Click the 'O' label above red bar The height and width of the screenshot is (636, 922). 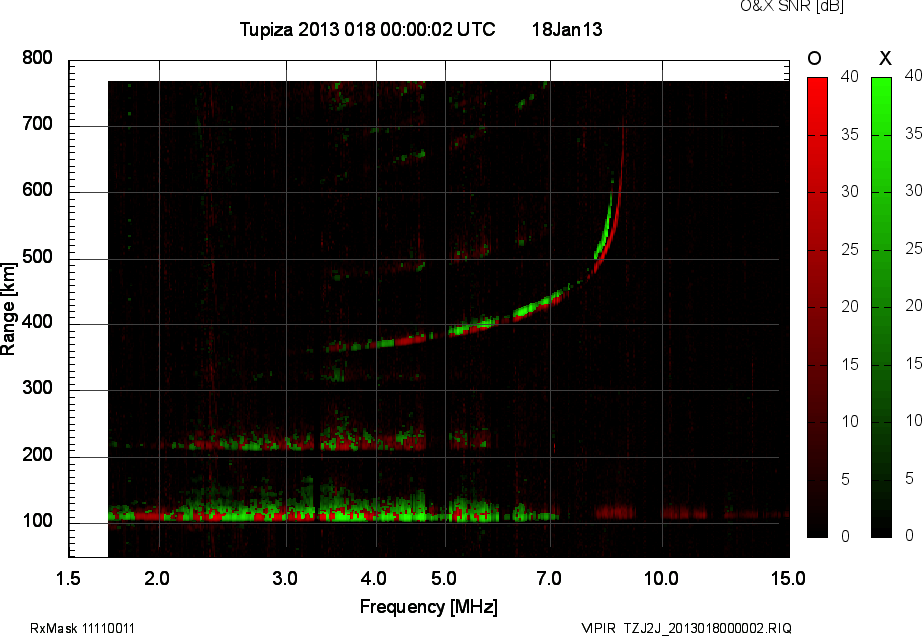point(814,58)
